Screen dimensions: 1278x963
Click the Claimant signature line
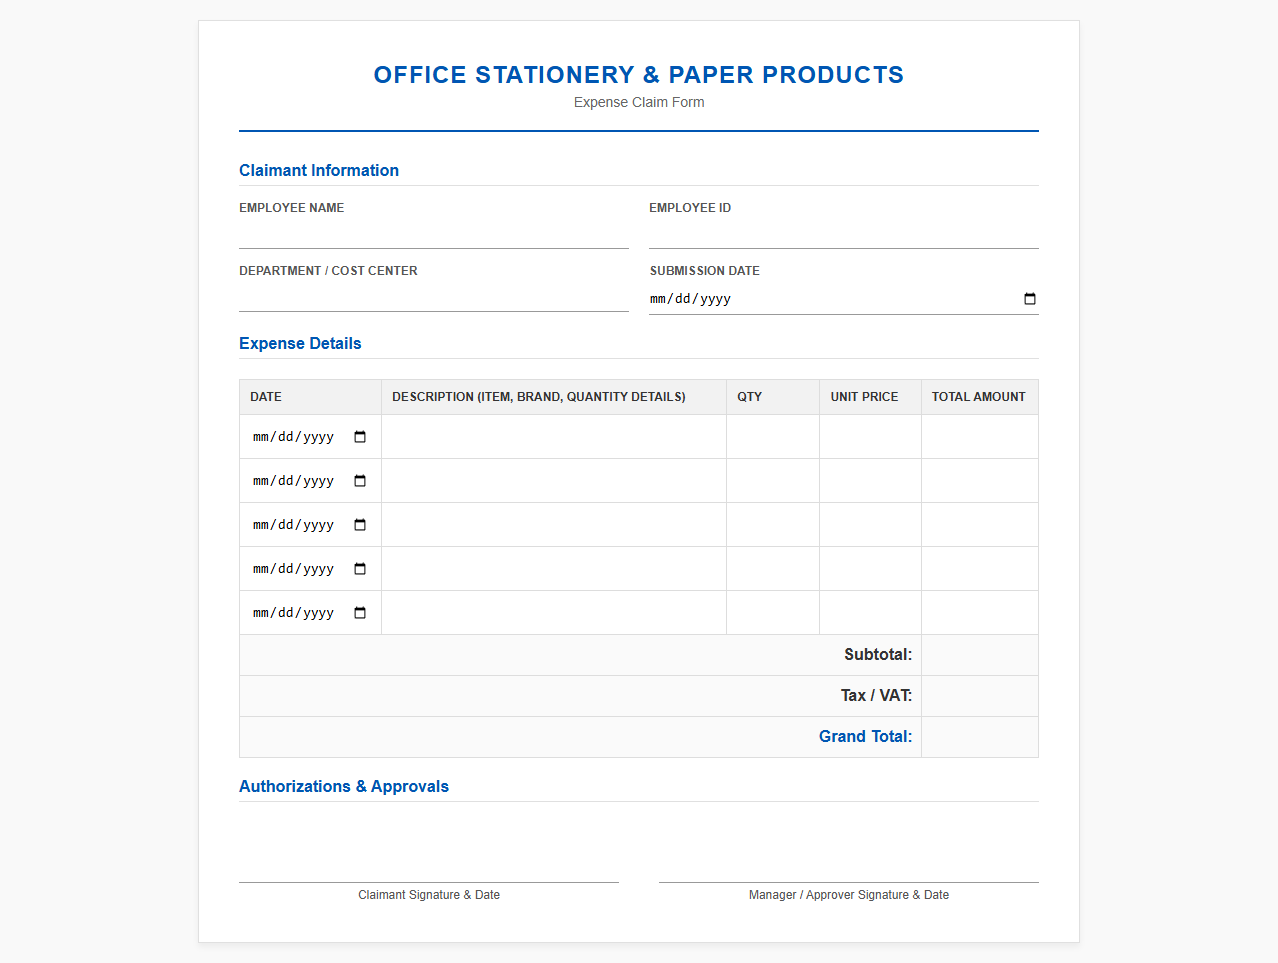click(x=429, y=882)
